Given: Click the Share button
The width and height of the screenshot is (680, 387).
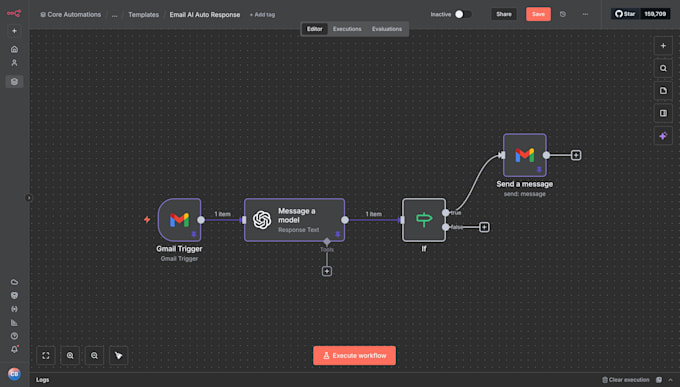Looking at the screenshot, I should click(504, 14).
